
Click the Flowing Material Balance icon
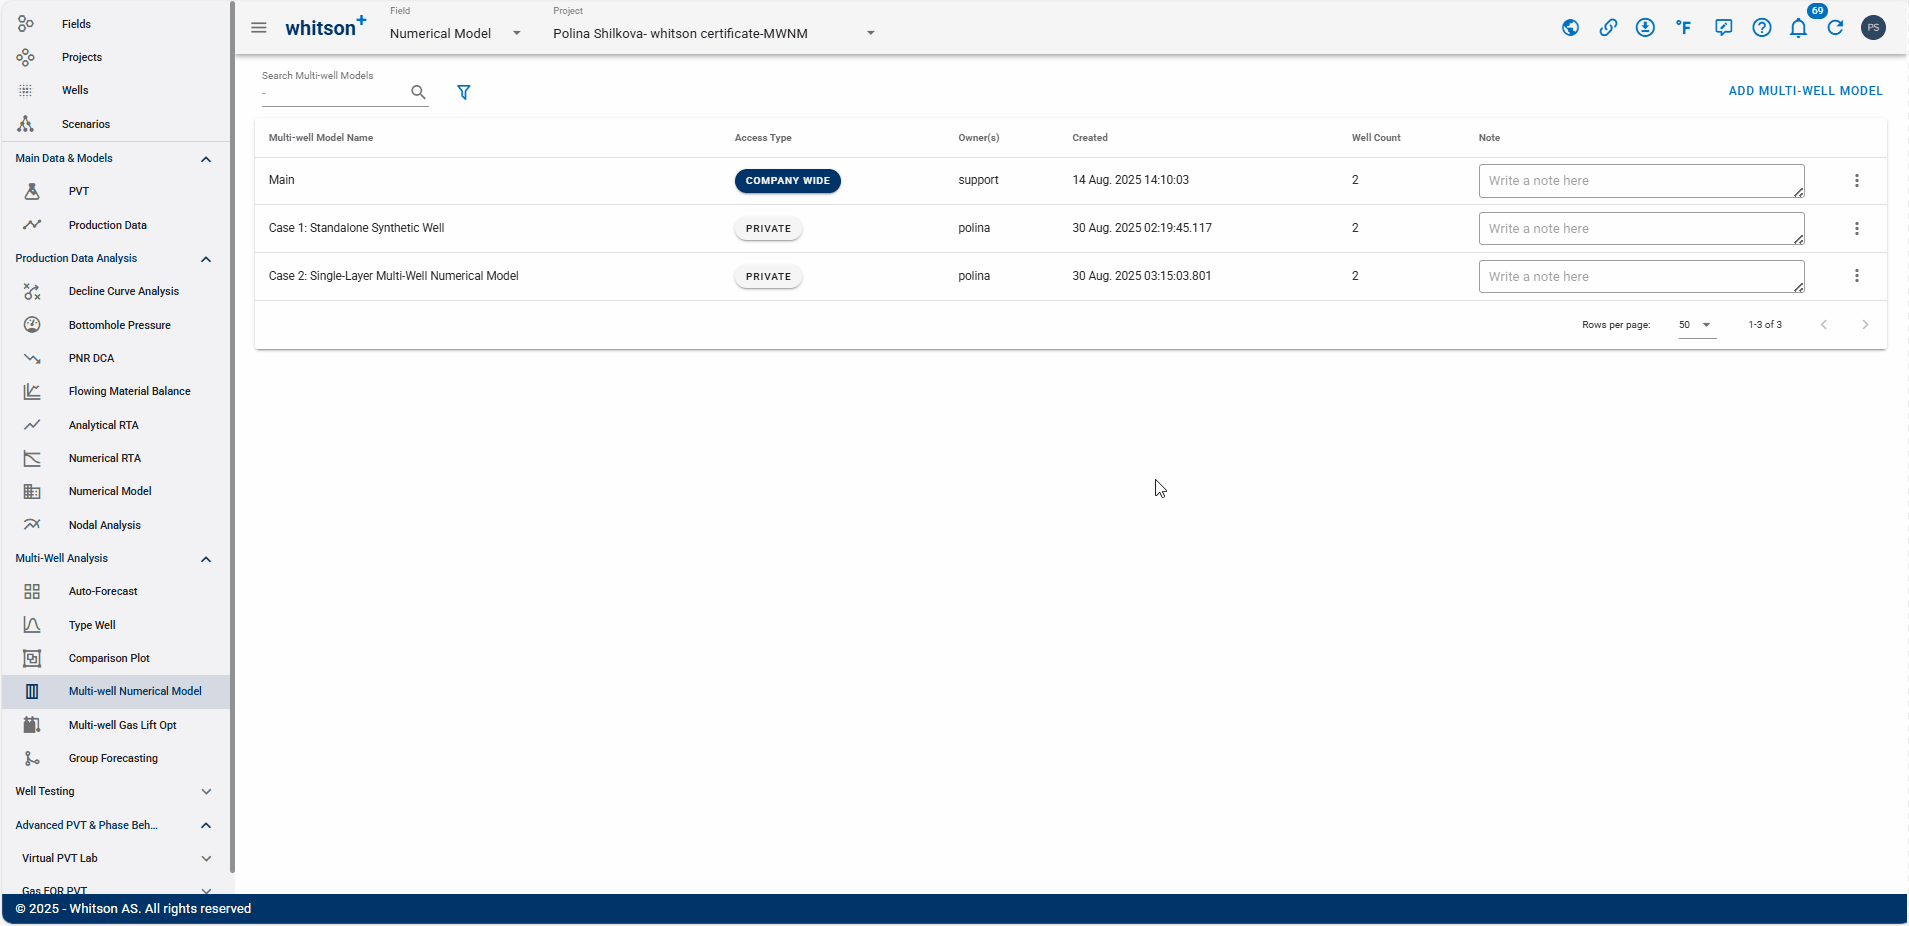click(32, 392)
